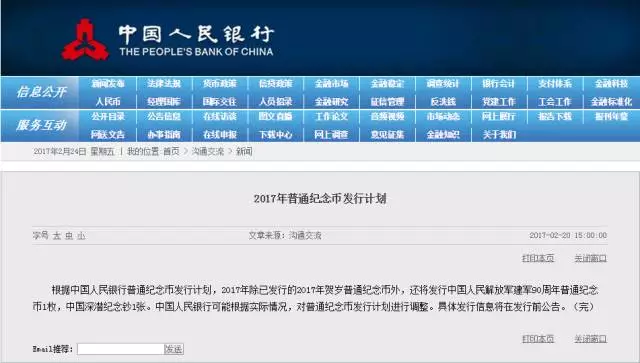Click 关闭窗口 link below the article body
Image resolution: width=640 pixels, height=363 pixels.
click(590, 339)
